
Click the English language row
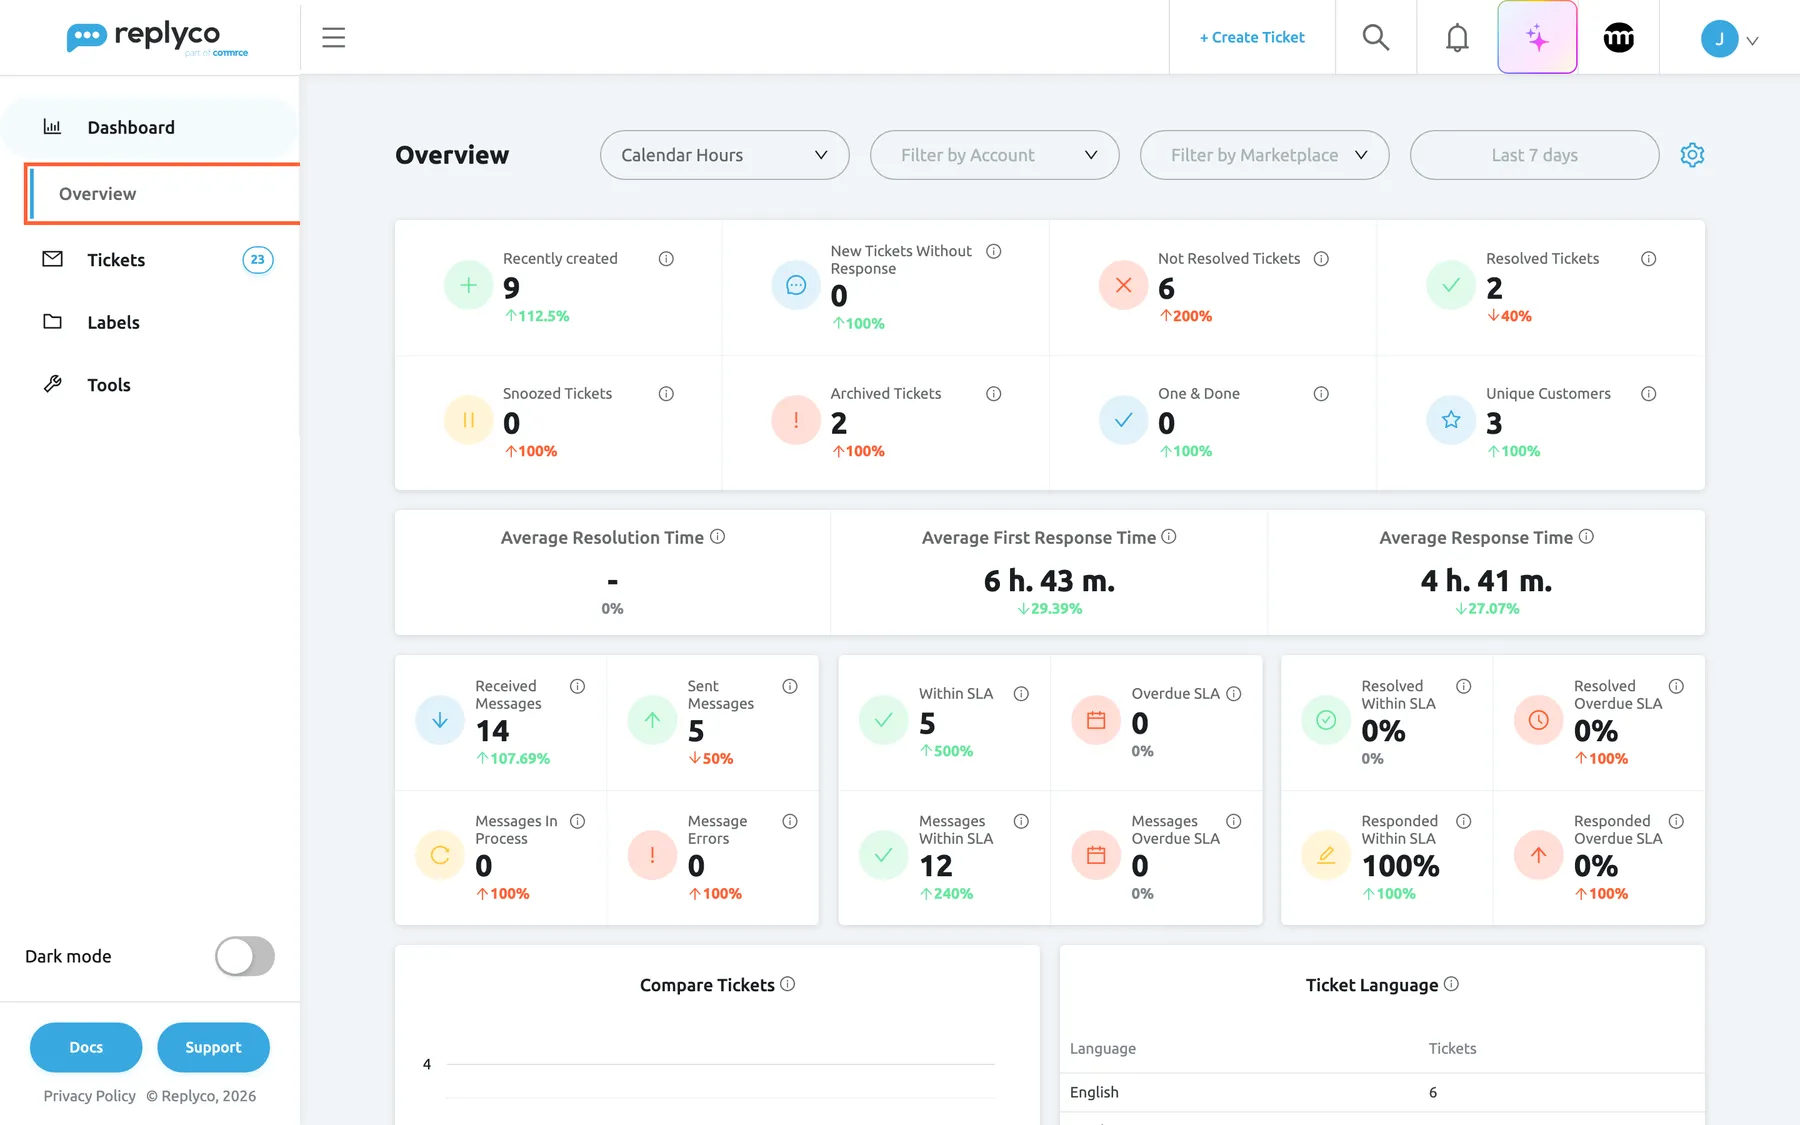1382,1092
